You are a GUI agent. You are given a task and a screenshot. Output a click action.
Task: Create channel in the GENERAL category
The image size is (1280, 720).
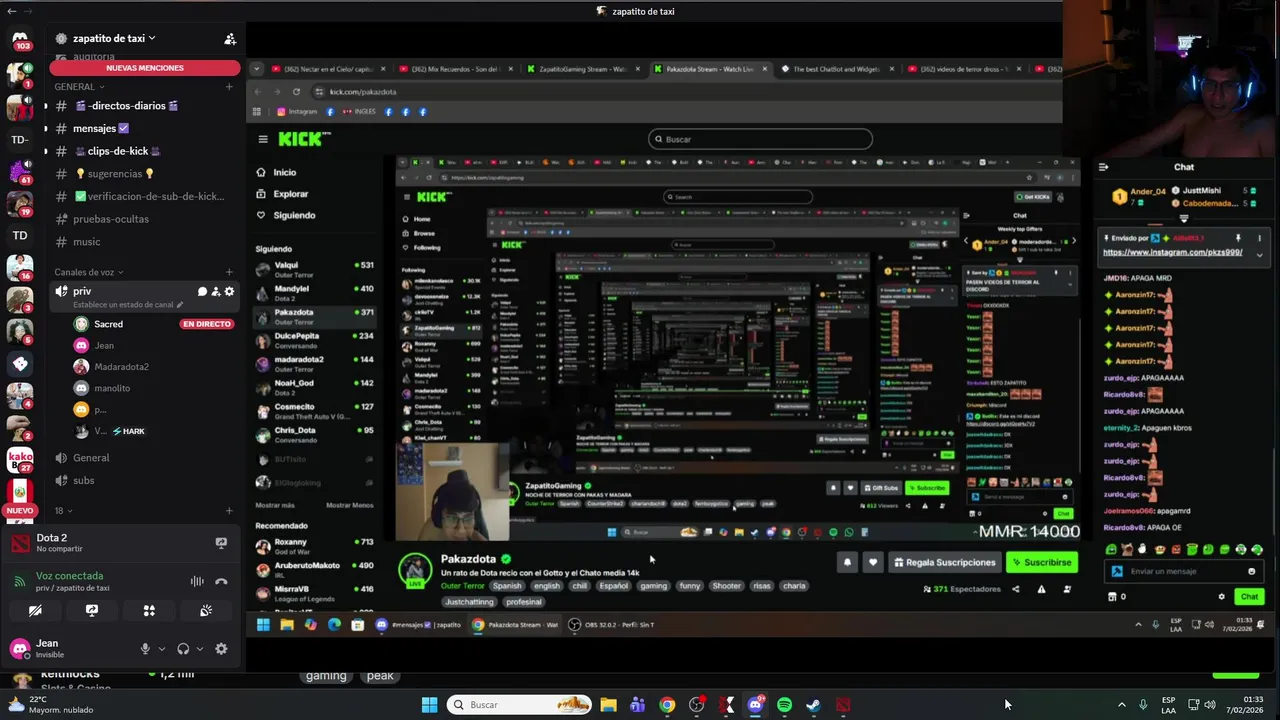(229, 87)
